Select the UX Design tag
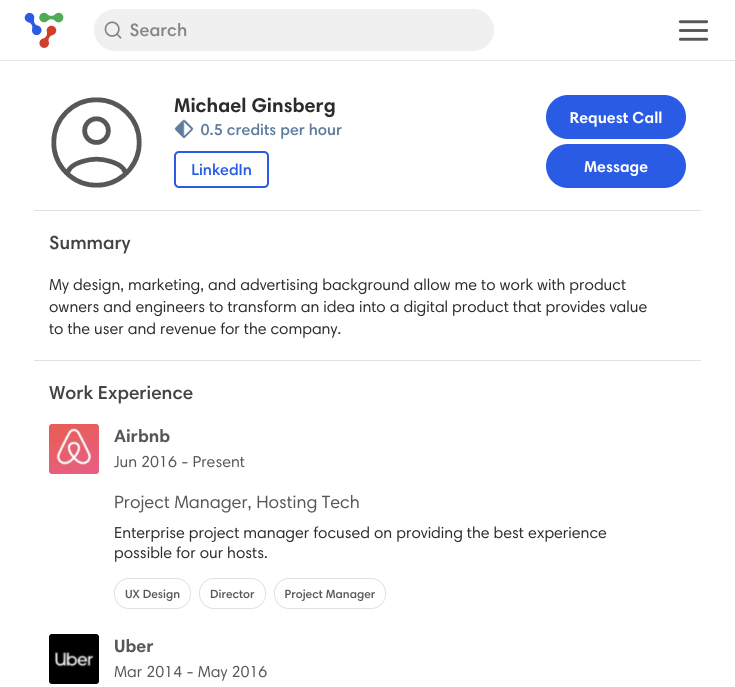 pyautogui.click(x=152, y=594)
